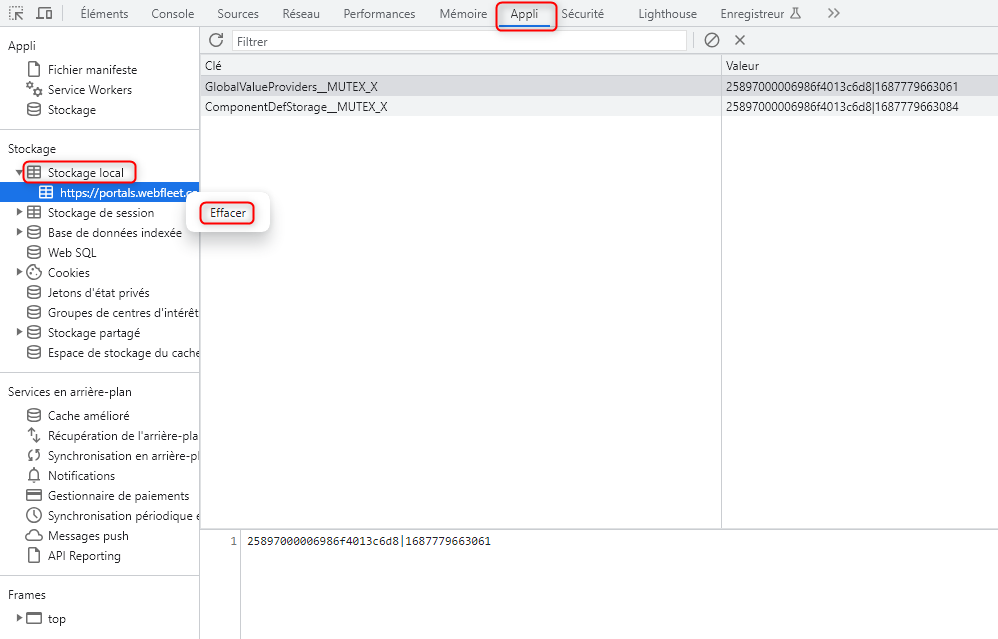Viewport: 998px width, 639px height.
Task: Expand the top frame node
Action: coord(19,619)
